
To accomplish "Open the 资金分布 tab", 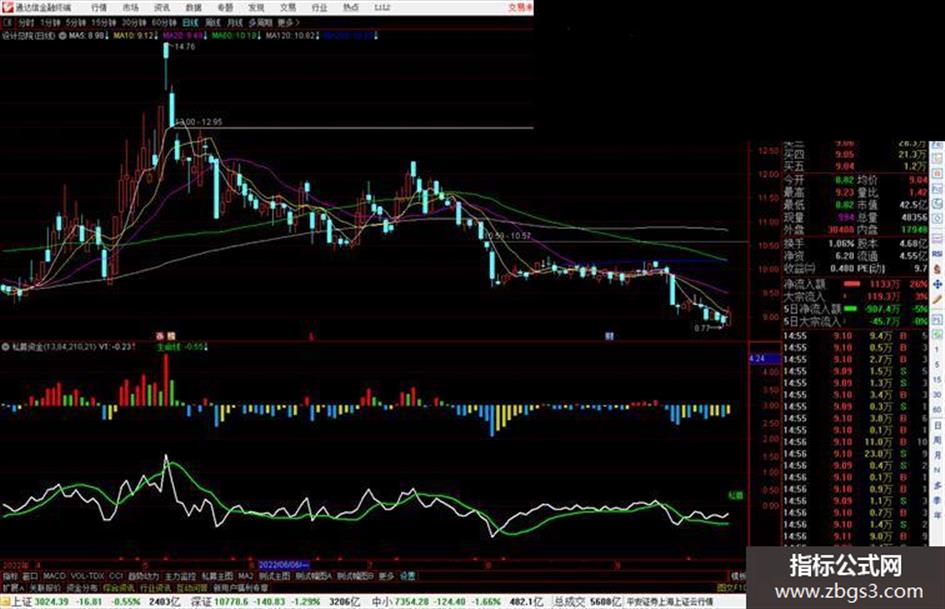I will (82, 587).
